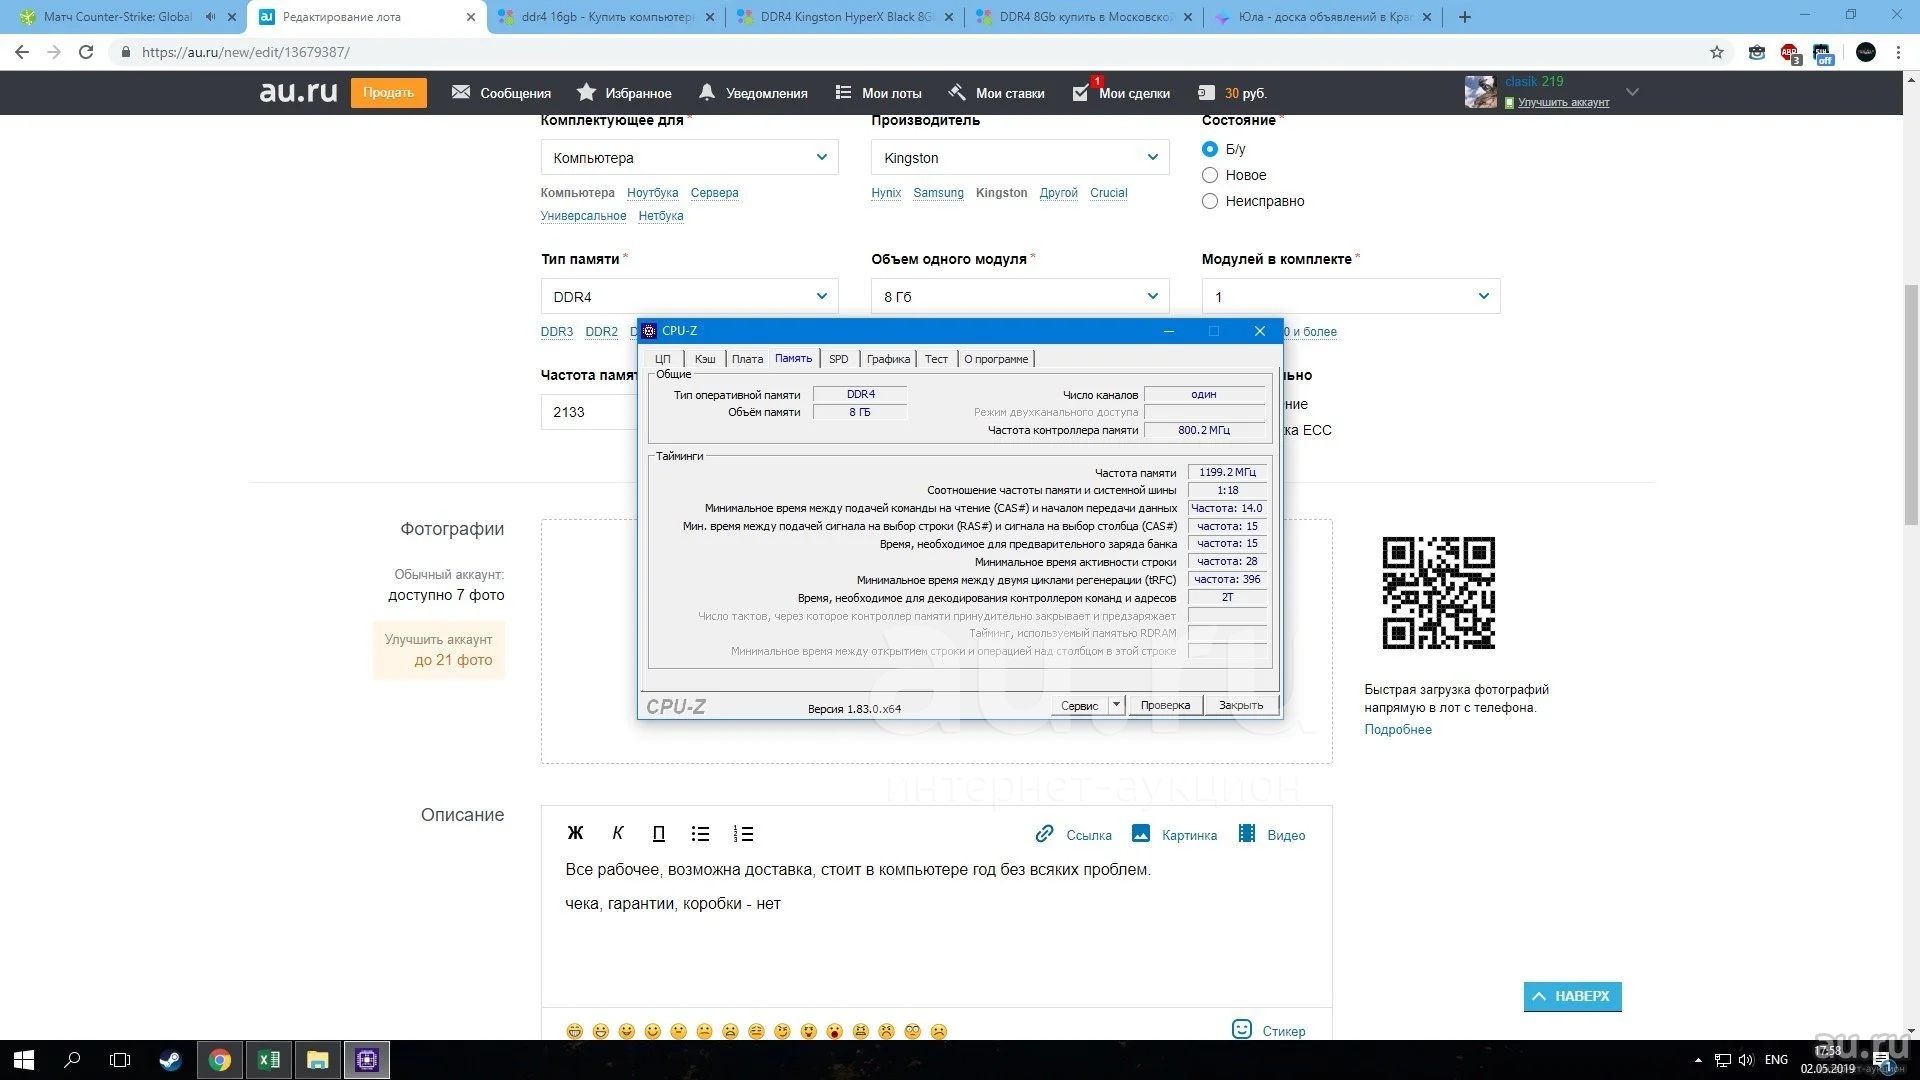Screen dimensions: 1920x1080
Task: Open Excel from the taskbar
Action: point(269,1060)
